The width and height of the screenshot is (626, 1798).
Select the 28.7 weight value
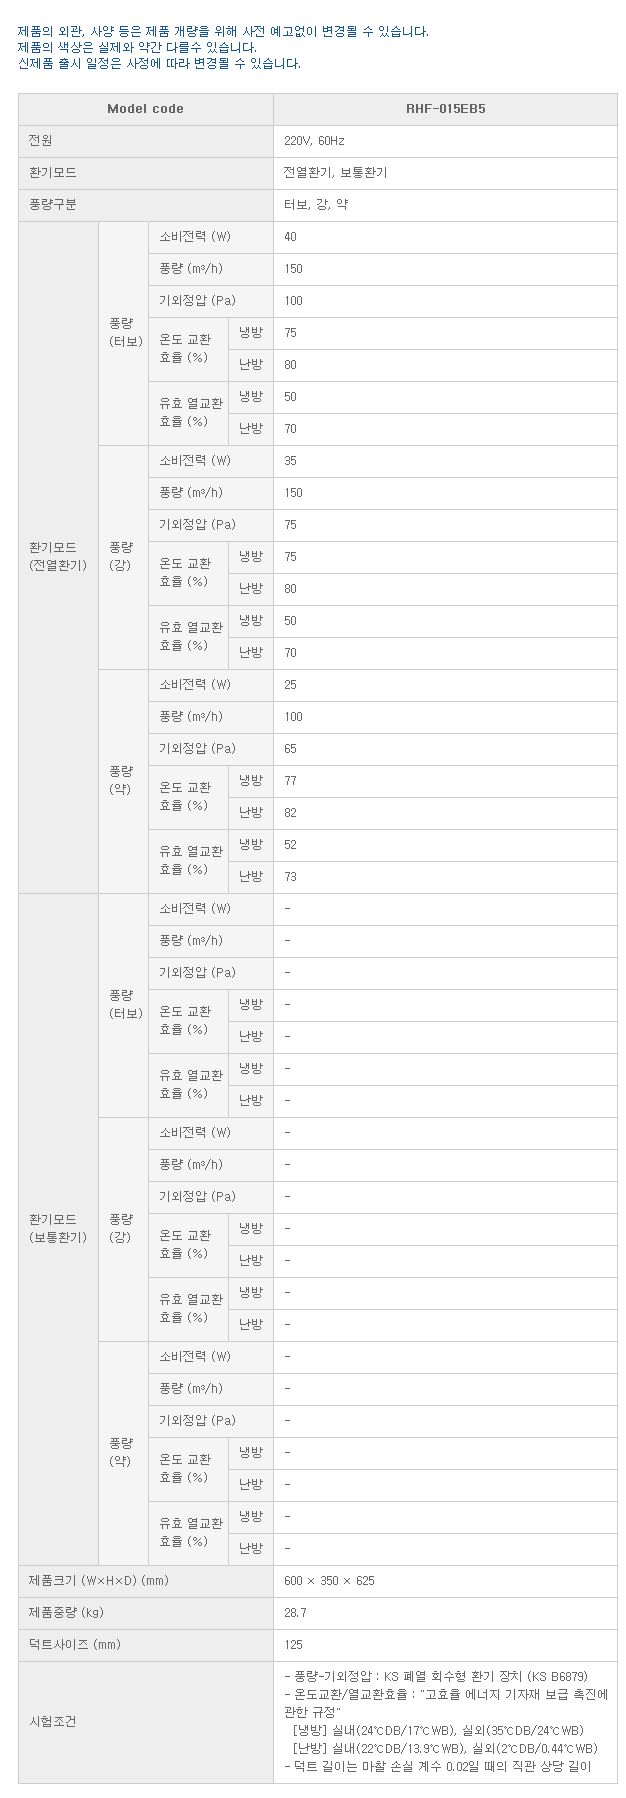click(x=295, y=1613)
